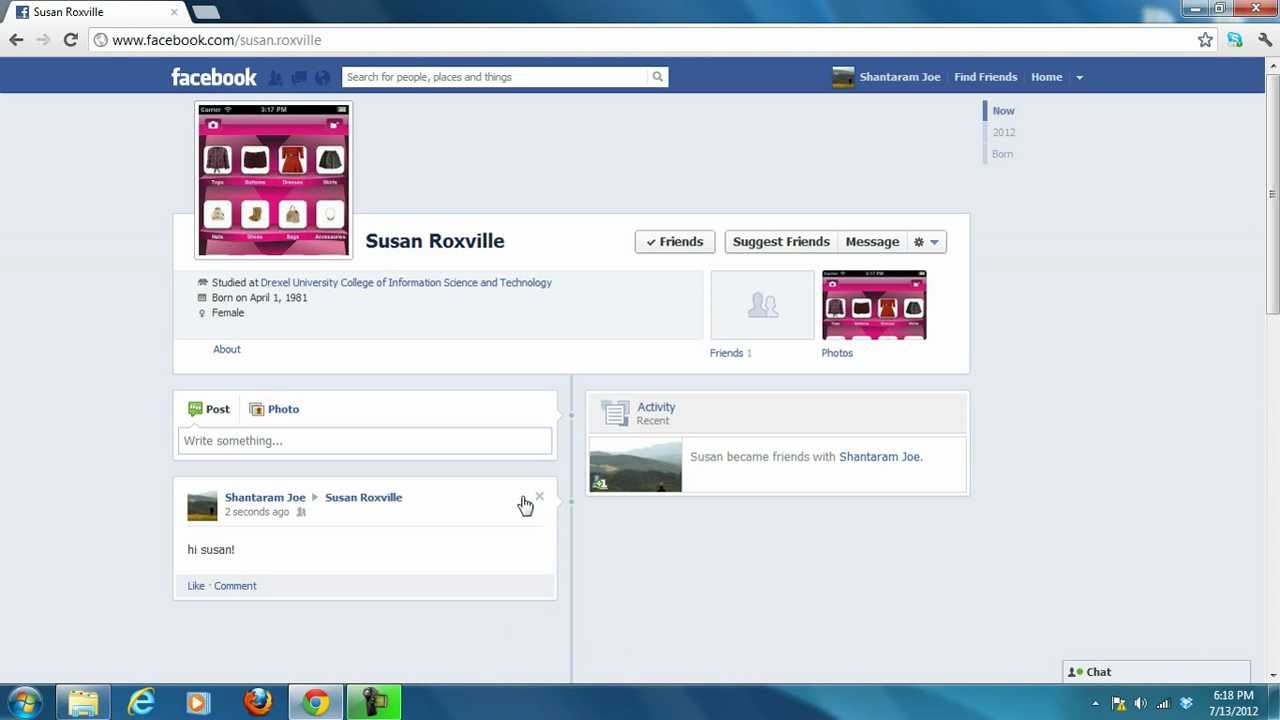The image size is (1280, 720).
Task: Open Windows Media Player from the taskbar
Action: click(198, 703)
